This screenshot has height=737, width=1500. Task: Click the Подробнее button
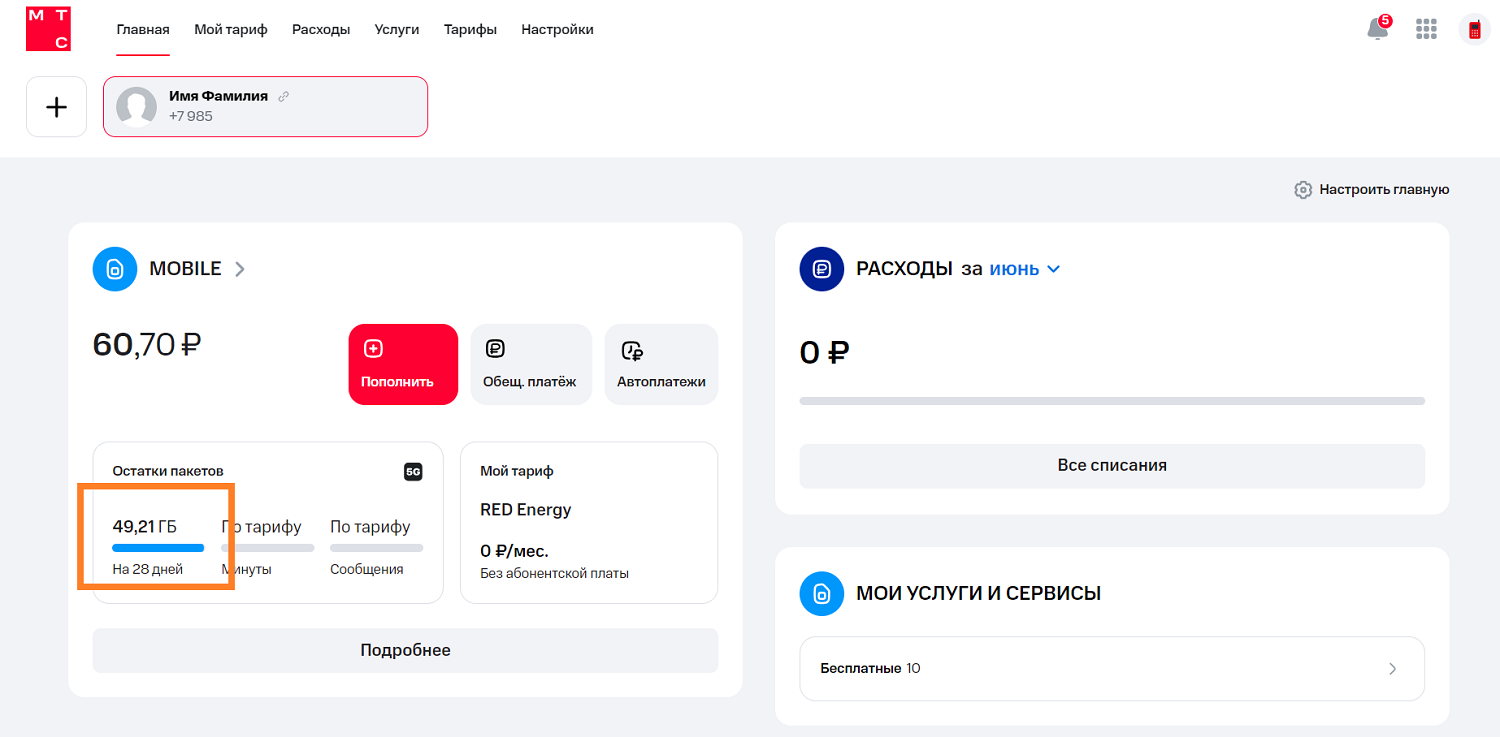pyautogui.click(x=405, y=650)
